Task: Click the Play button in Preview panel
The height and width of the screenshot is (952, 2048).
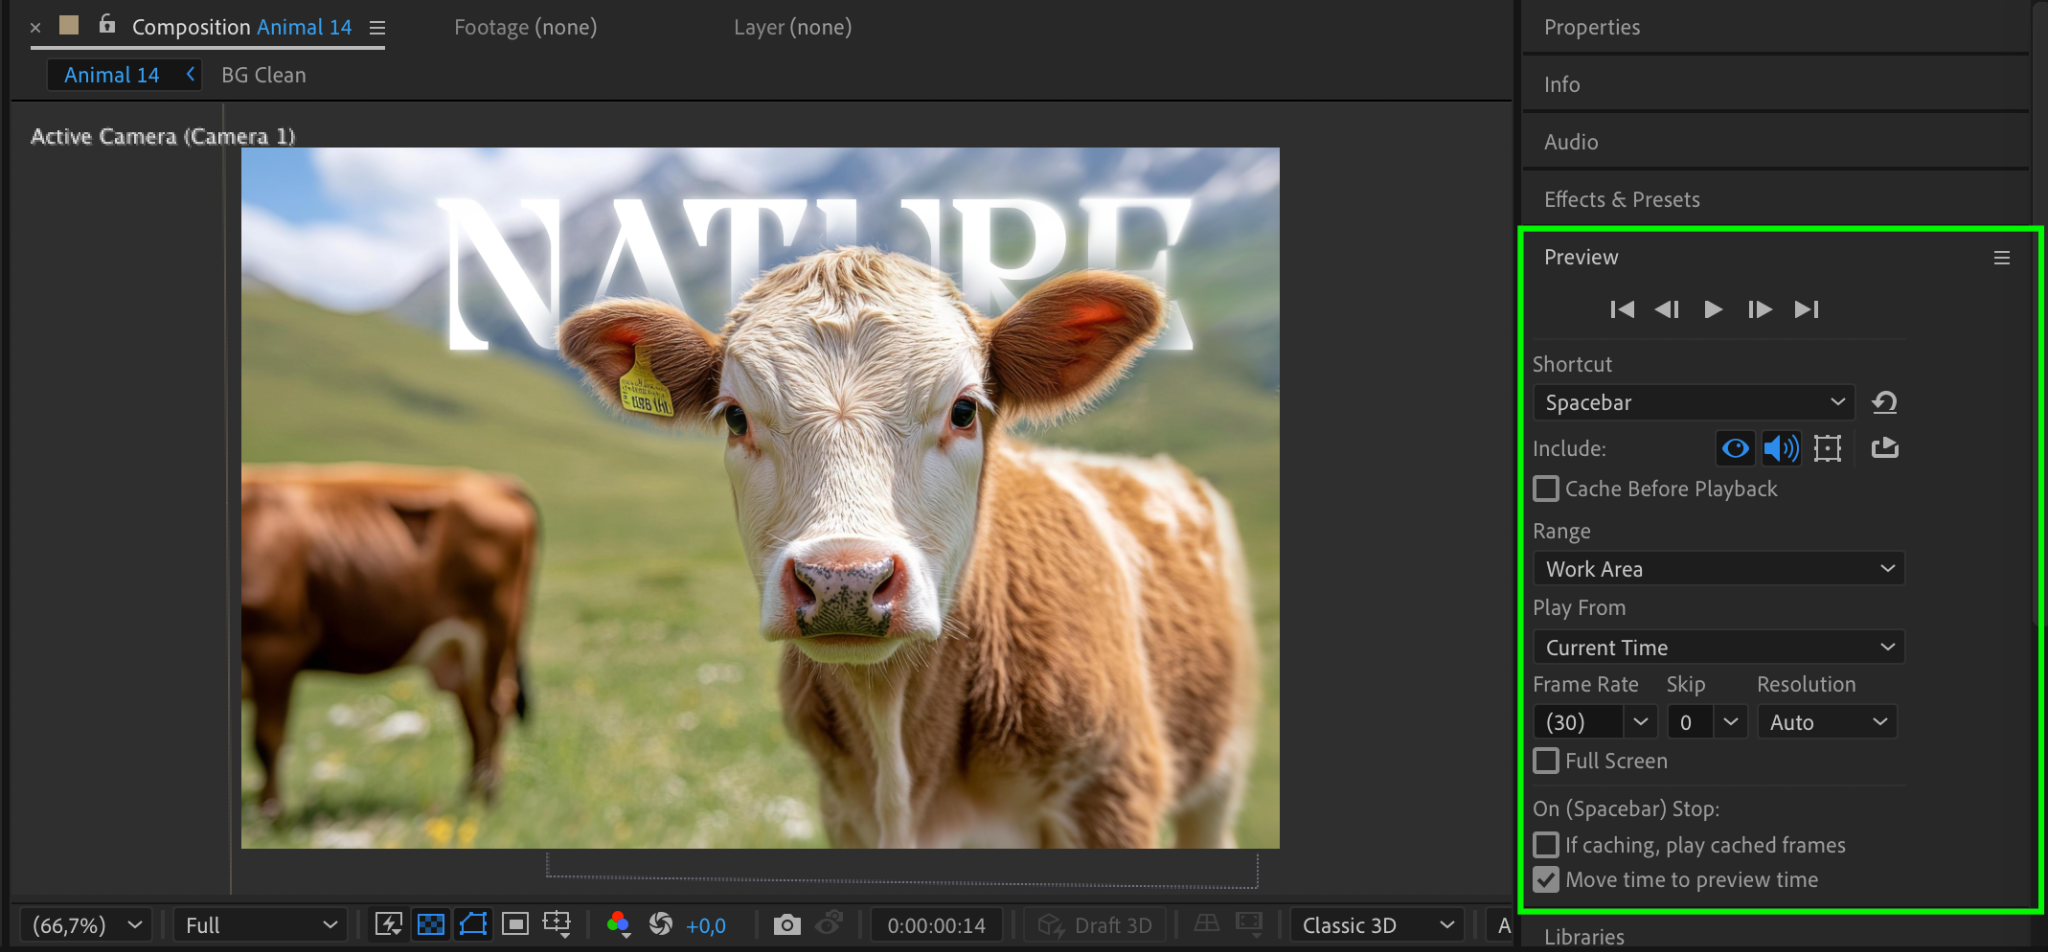Action: pyautogui.click(x=1713, y=309)
